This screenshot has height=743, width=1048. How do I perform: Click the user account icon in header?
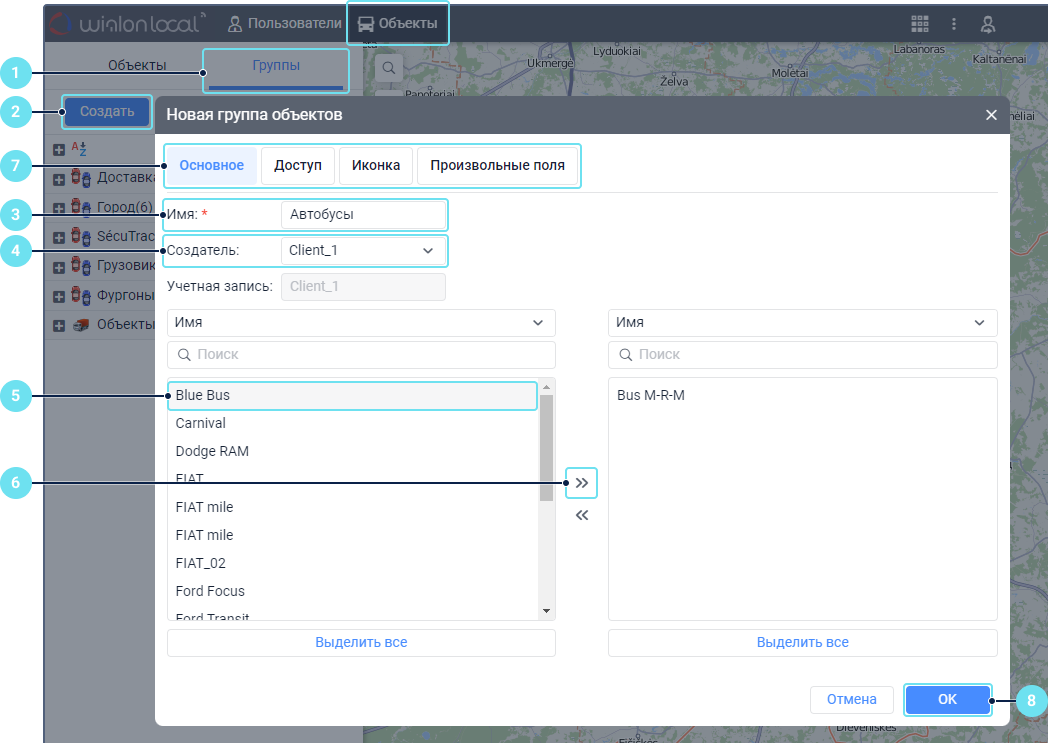pyautogui.click(x=988, y=24)
